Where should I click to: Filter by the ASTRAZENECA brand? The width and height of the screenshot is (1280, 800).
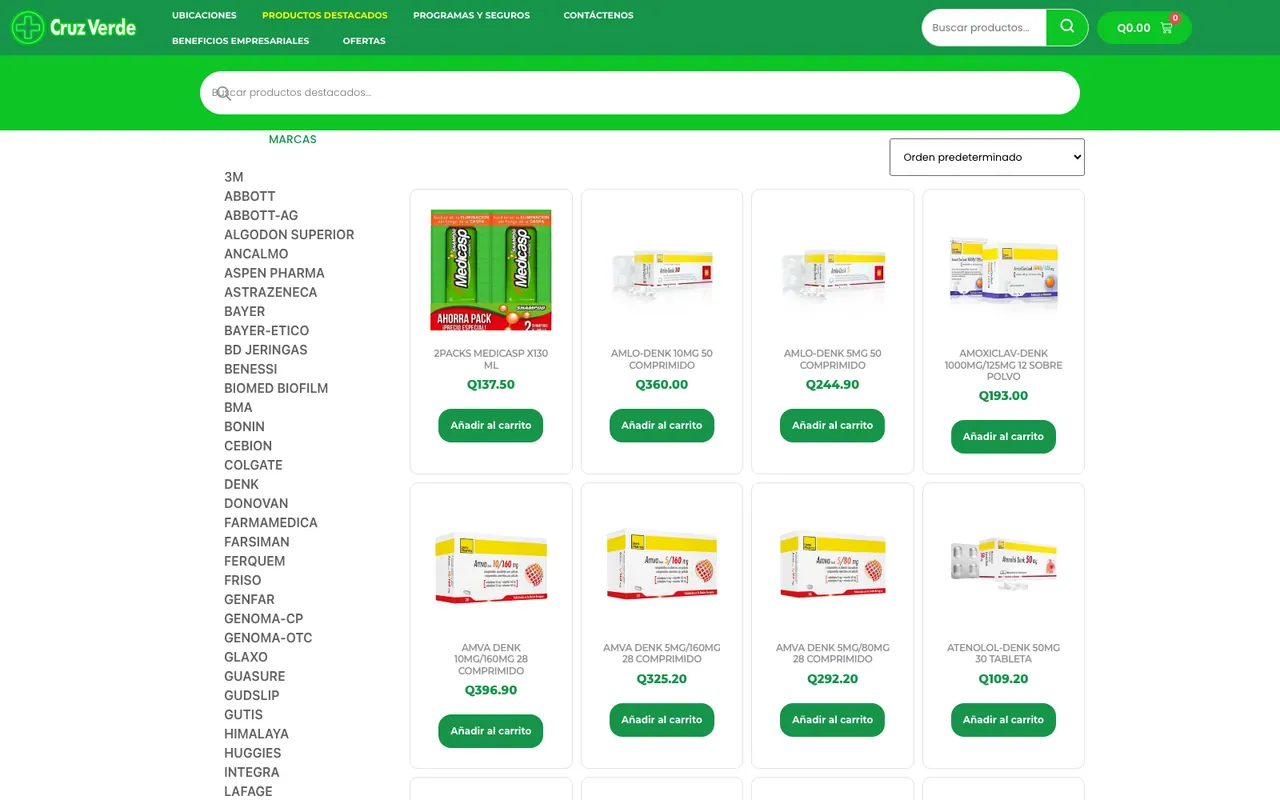click(x=270, y=292)
